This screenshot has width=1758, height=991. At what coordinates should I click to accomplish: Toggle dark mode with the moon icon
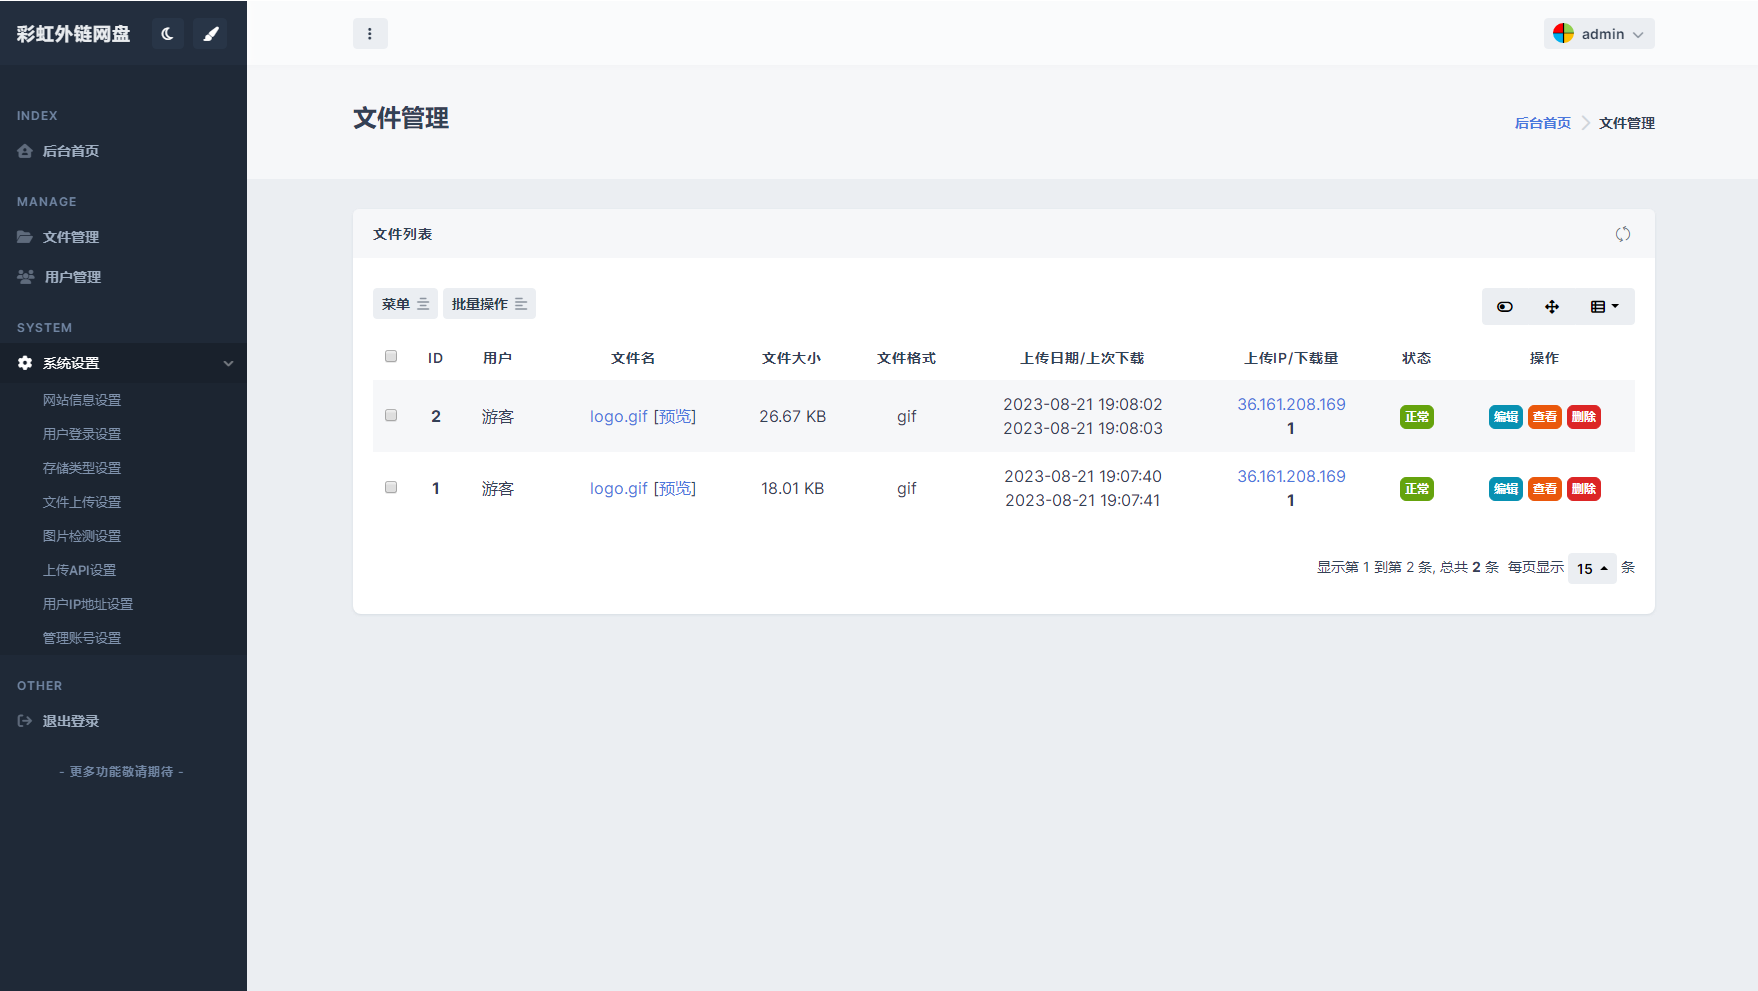point(167,33)
